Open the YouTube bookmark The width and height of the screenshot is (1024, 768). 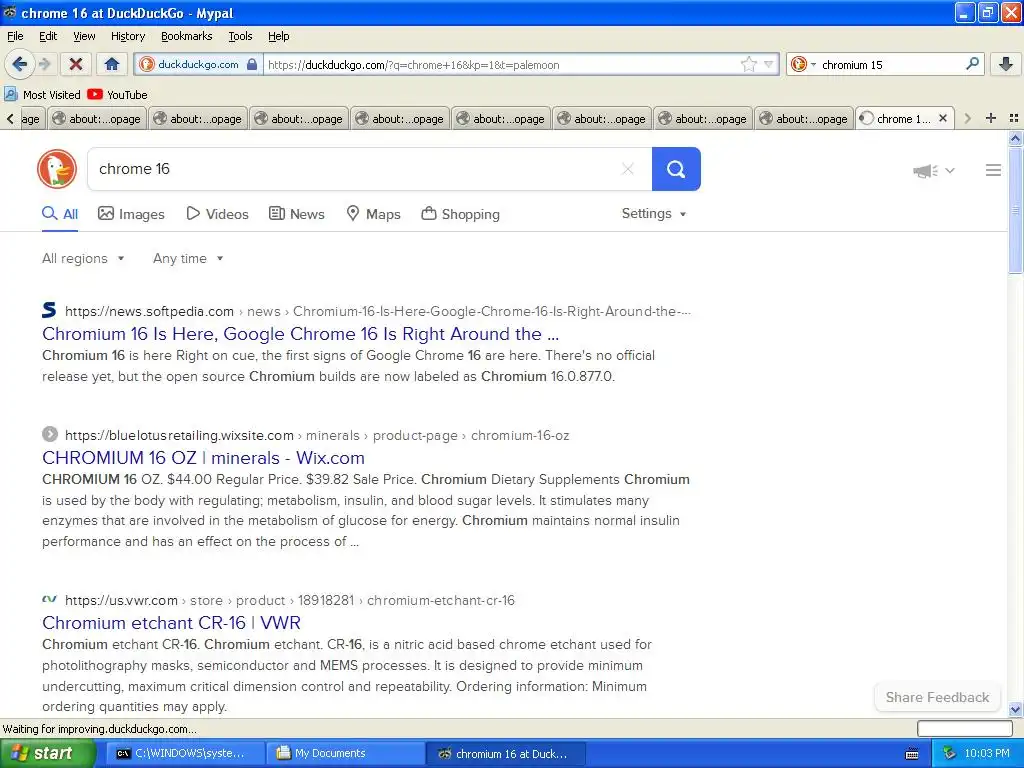pyautogui.click(x=118, y=95)
